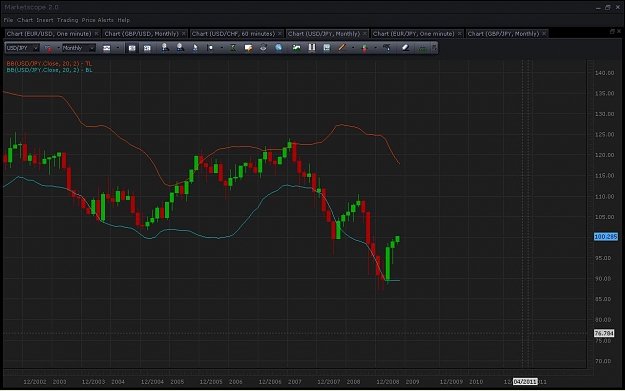Viewport: 625px width, 391px height.
Task: Expand the marker flag dropdown arrow
Action: tap(222, 48)
